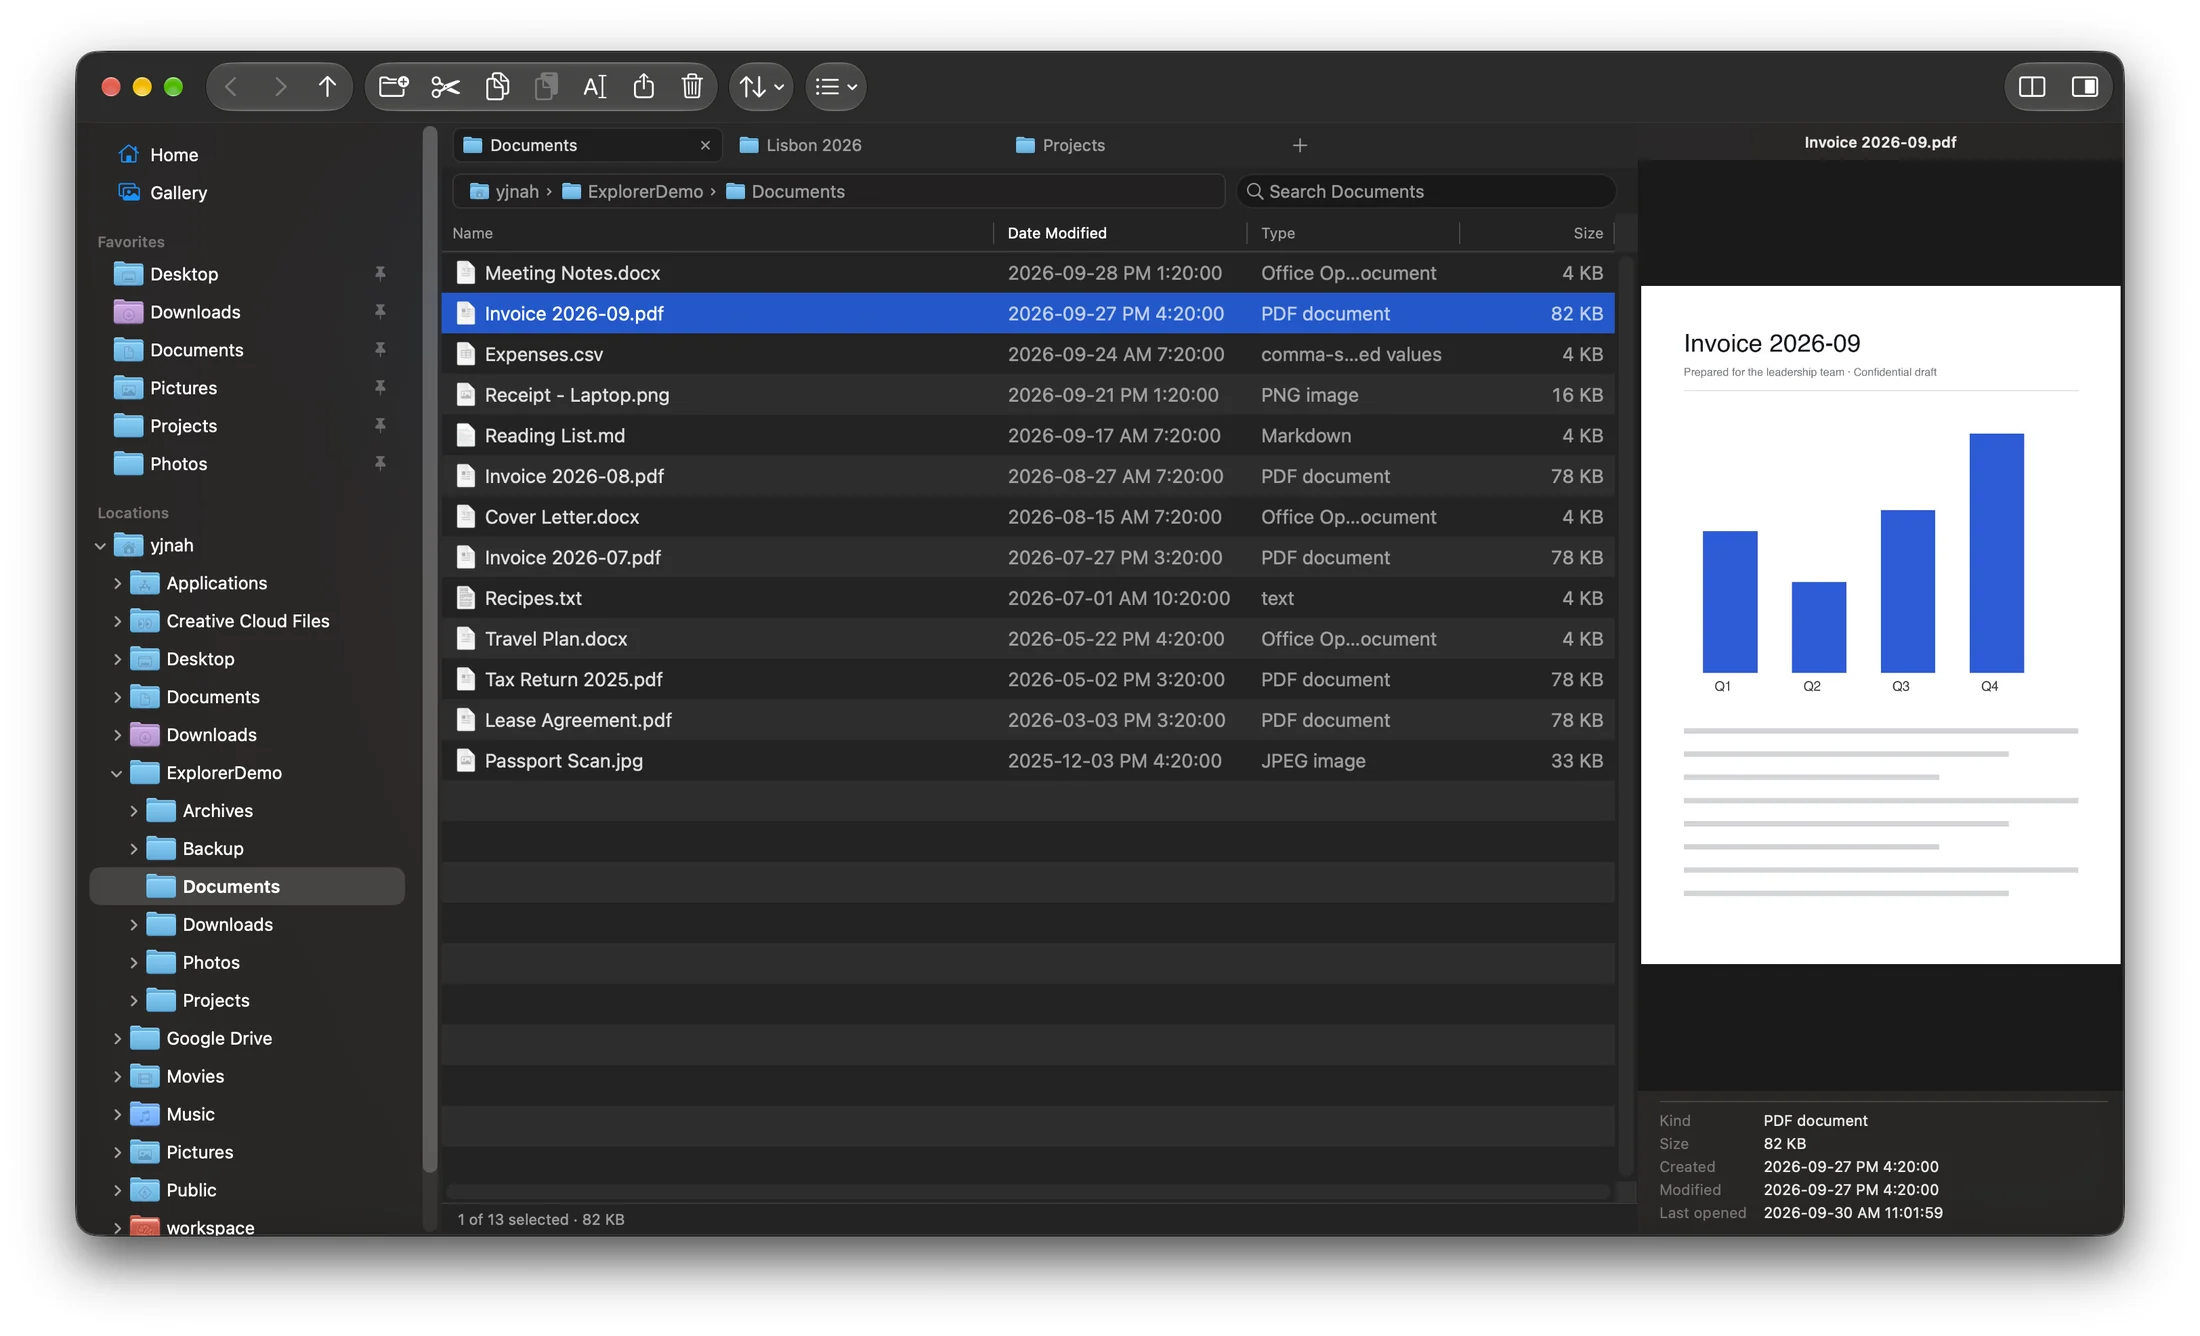The height and width of the screenshot is (1336, 2200).
Task: Unpin Photos from Favorites
Action: pos(380,464)
